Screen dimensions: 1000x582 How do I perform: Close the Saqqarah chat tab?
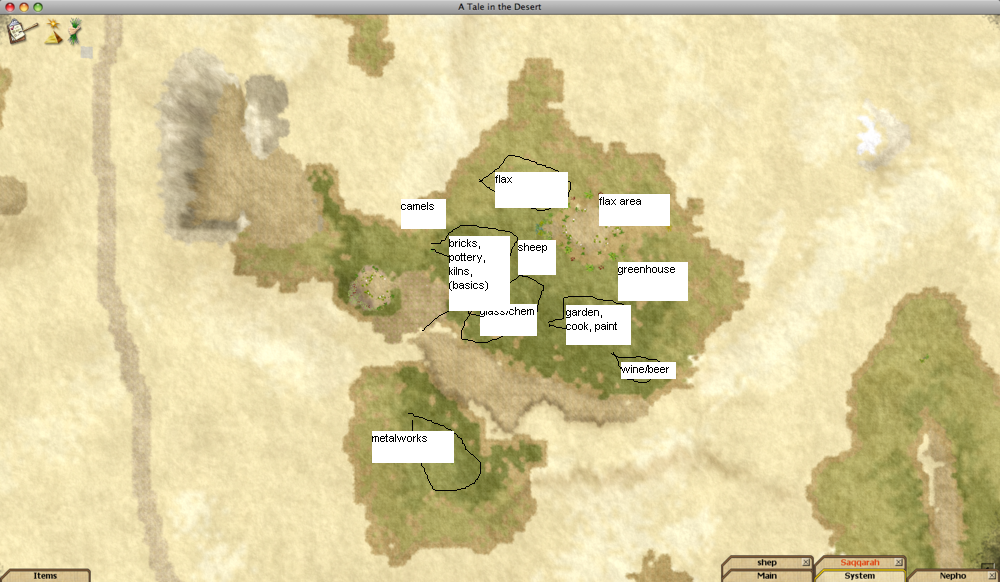coord(899,562)
